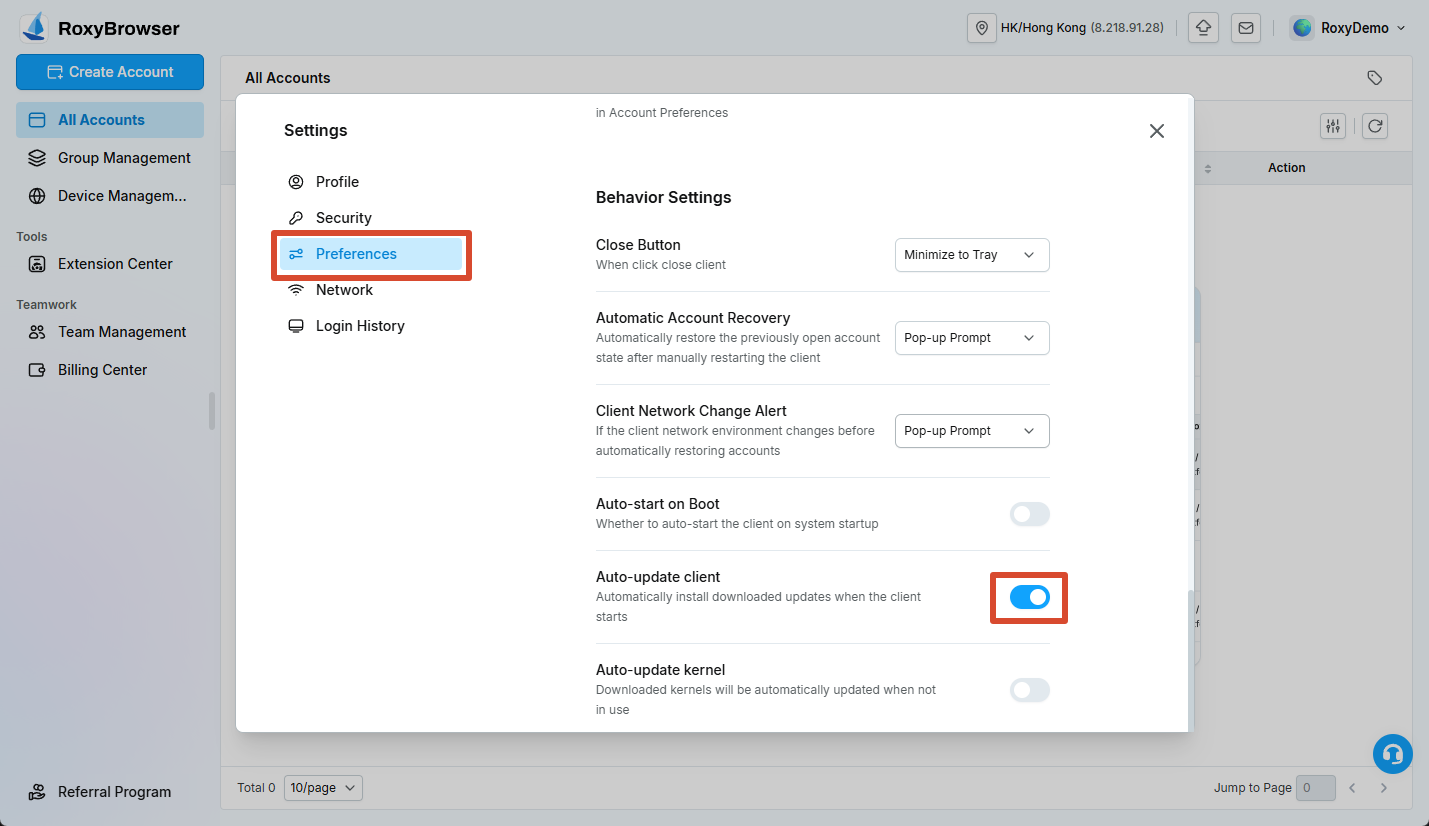
Task: Open Team Management page
Action: (110, 332)
